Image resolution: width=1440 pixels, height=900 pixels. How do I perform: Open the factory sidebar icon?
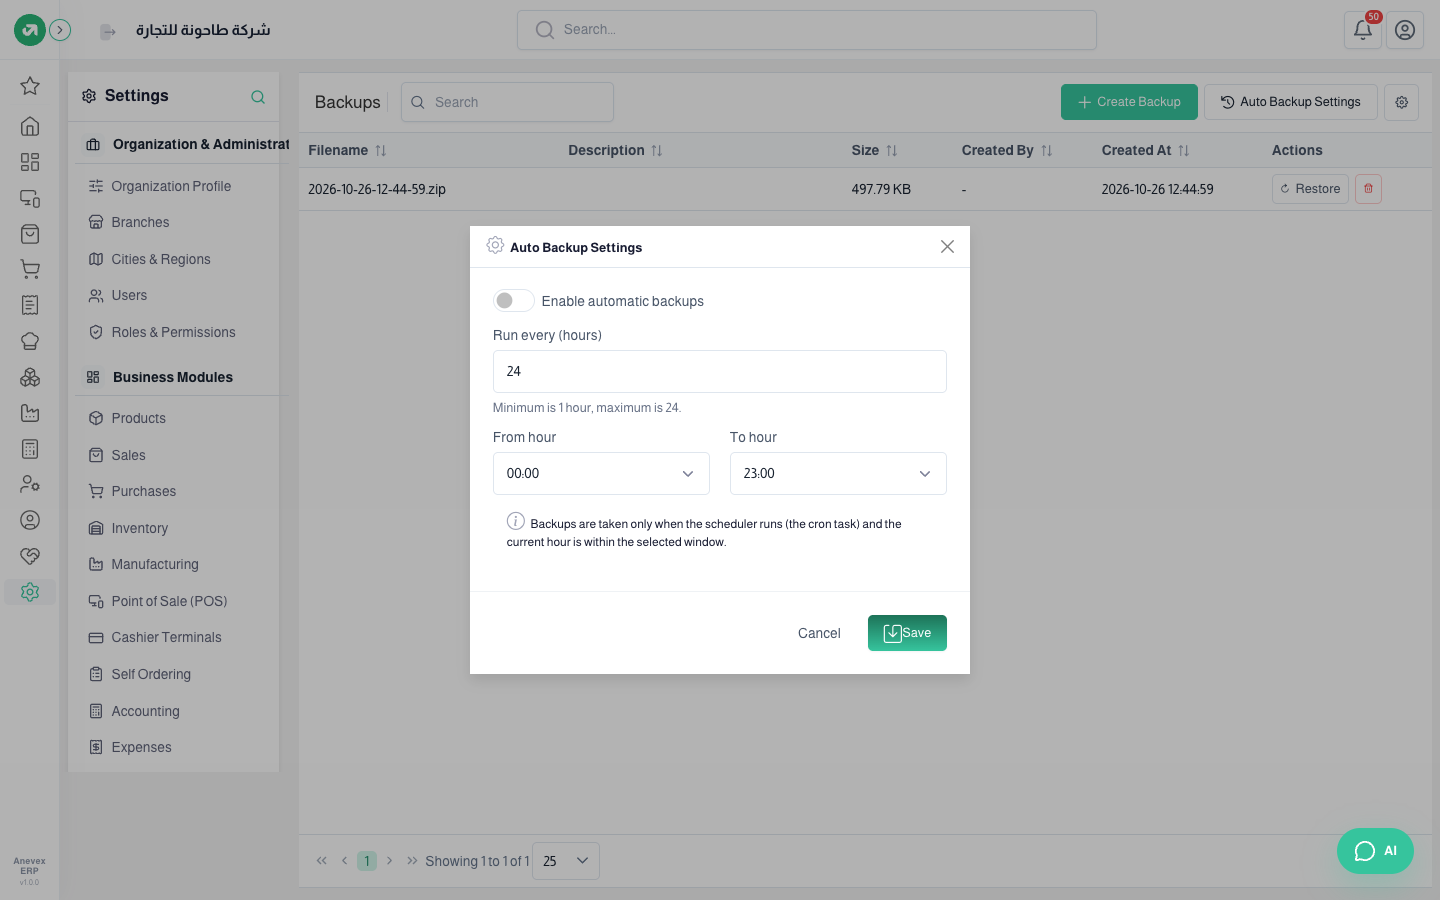pos(30,413)
